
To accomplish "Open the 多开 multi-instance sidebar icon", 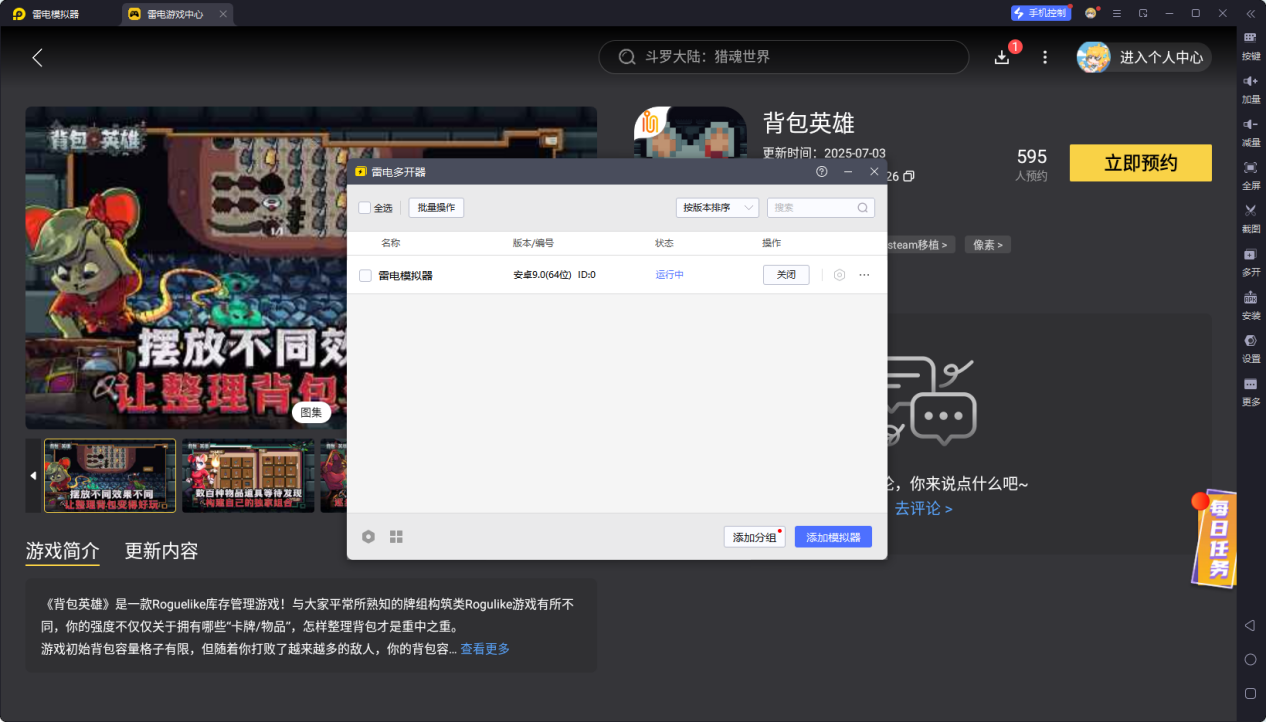I will coord(1250,260).
